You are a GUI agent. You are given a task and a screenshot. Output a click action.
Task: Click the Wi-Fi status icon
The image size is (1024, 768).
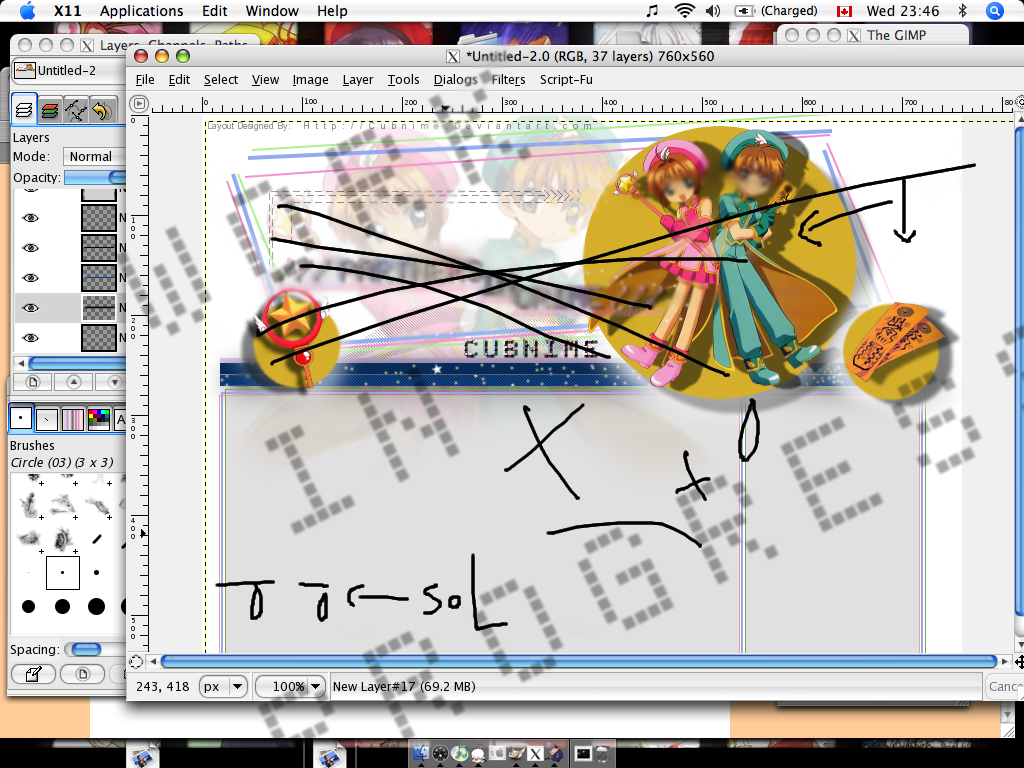coord(684,11)
